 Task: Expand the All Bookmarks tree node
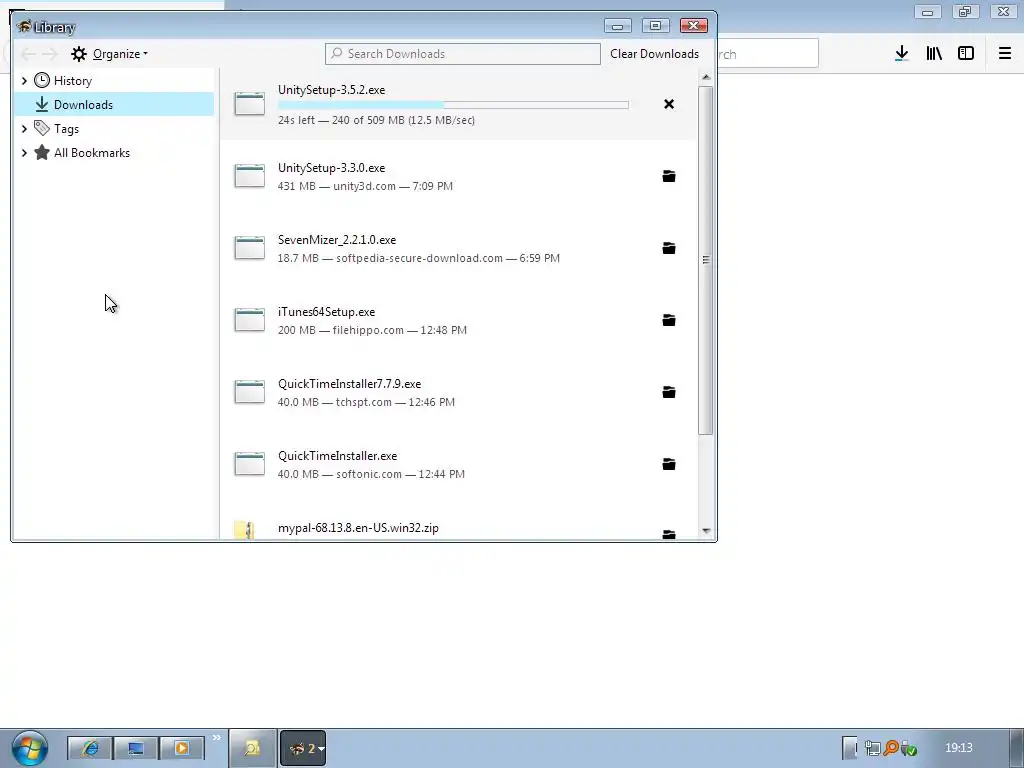click(x=24, y=153)
